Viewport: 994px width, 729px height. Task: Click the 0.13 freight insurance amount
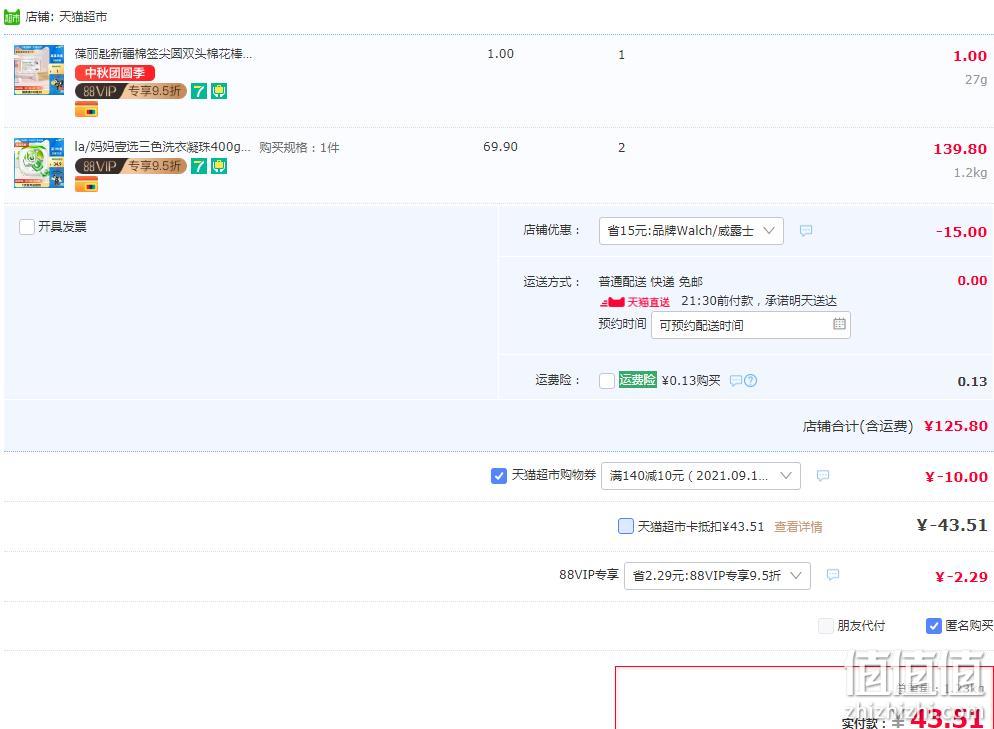[972, 382]
